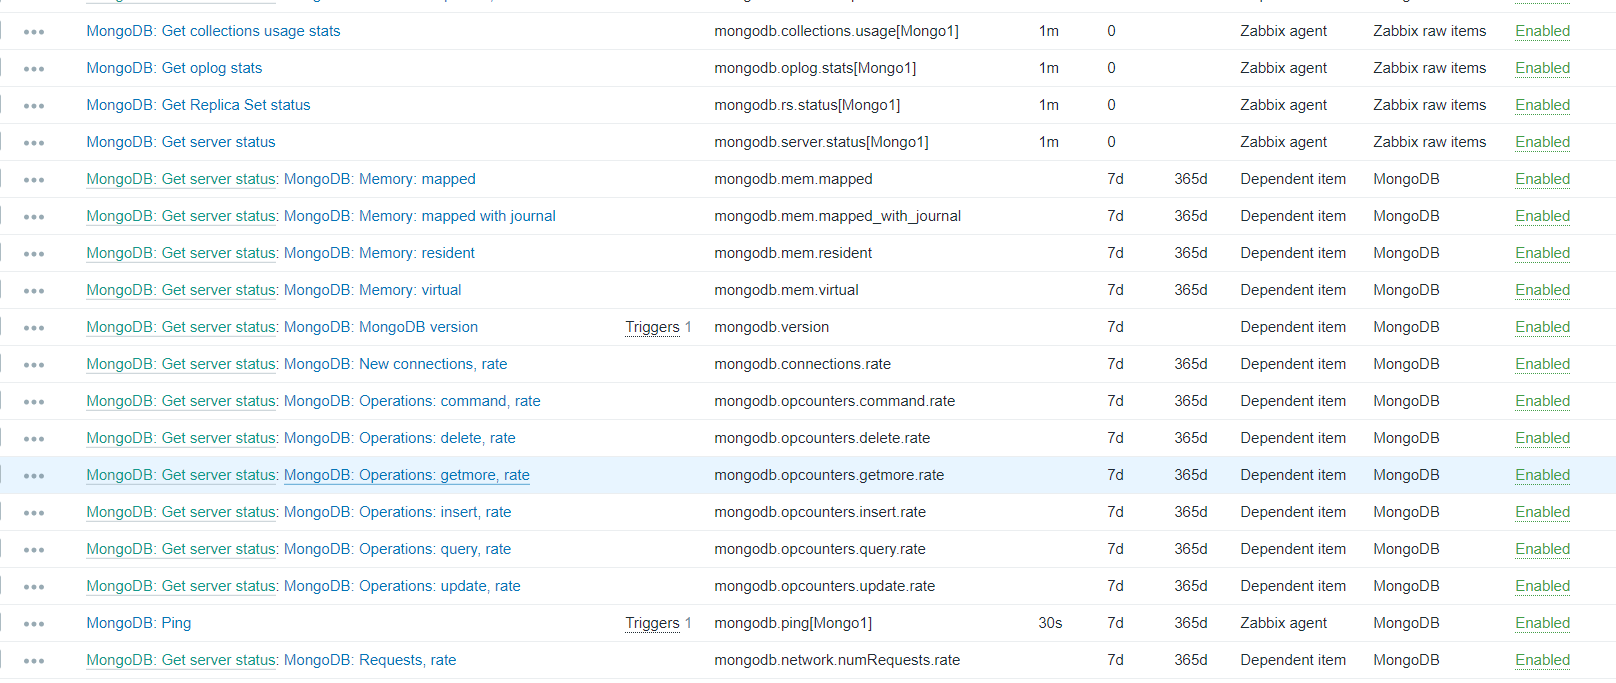The width and height of the screenshot is (1616, 683).
Task: Toggle Enabled status of mongodb.network.numRequests.rate item
Action: [x=1542, y=660]
